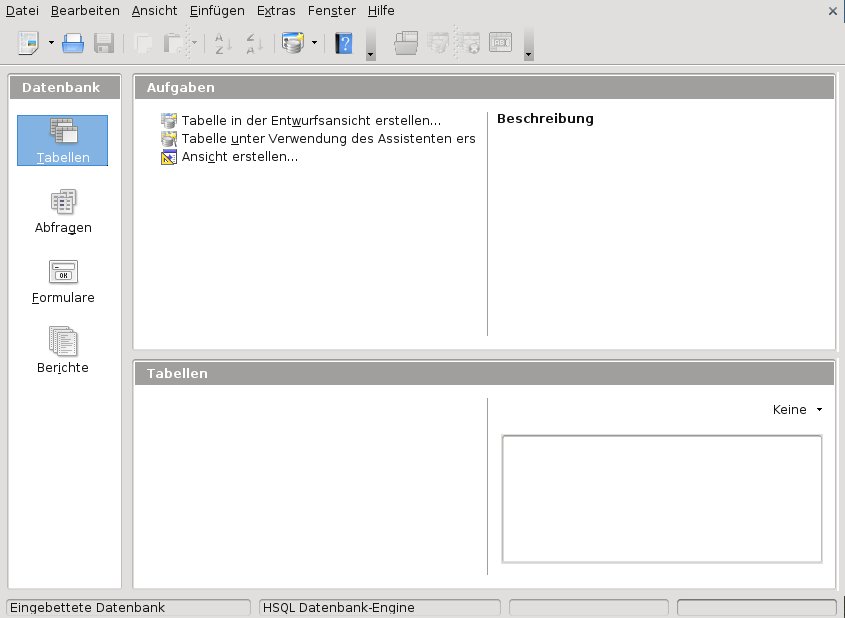
Task: Show the Berichte section
Action: click(x=63, y=351)
